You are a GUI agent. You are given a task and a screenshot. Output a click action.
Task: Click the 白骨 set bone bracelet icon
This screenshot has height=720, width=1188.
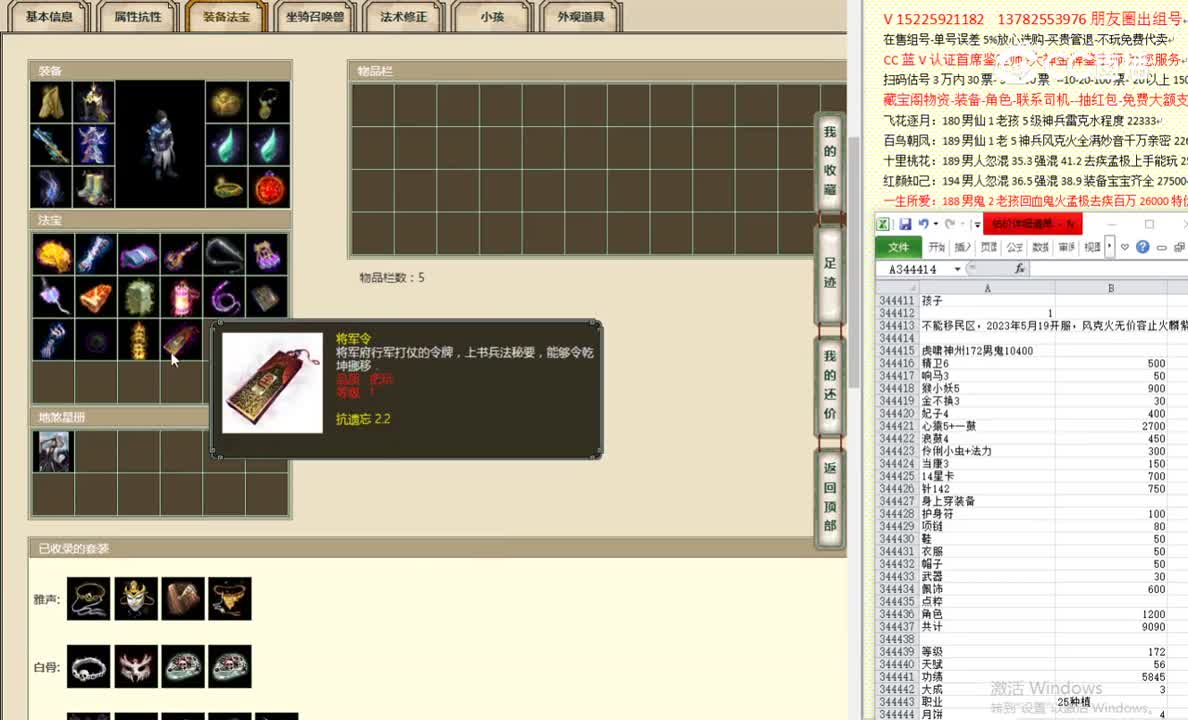point(89,666)
